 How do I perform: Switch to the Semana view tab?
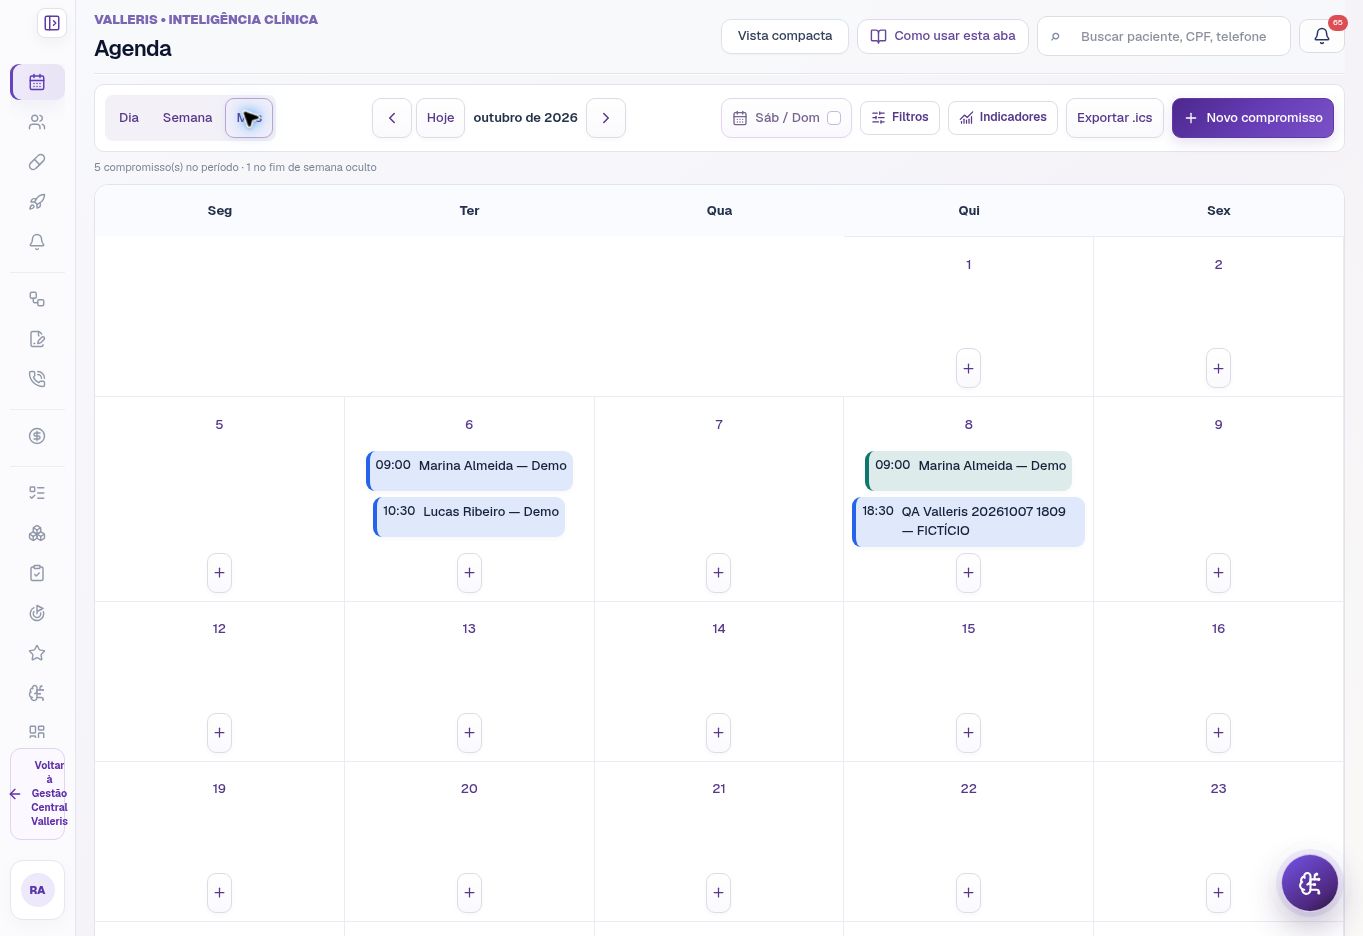(x=188, y=118)
